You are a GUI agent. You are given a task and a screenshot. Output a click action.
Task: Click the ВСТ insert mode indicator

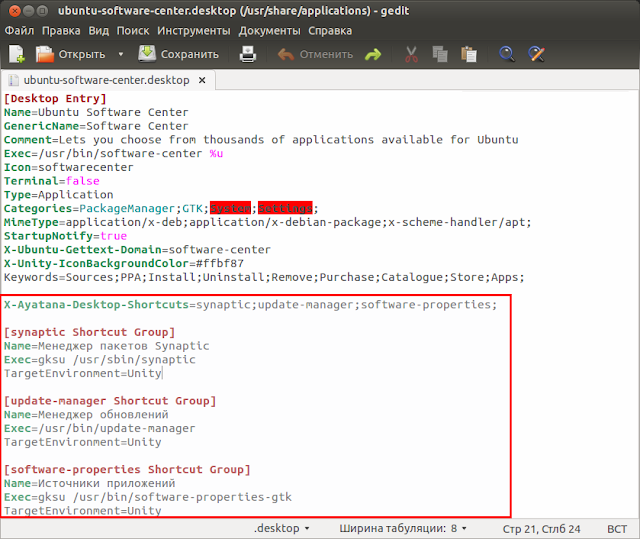pyautogui.click(x=617, y=529)
